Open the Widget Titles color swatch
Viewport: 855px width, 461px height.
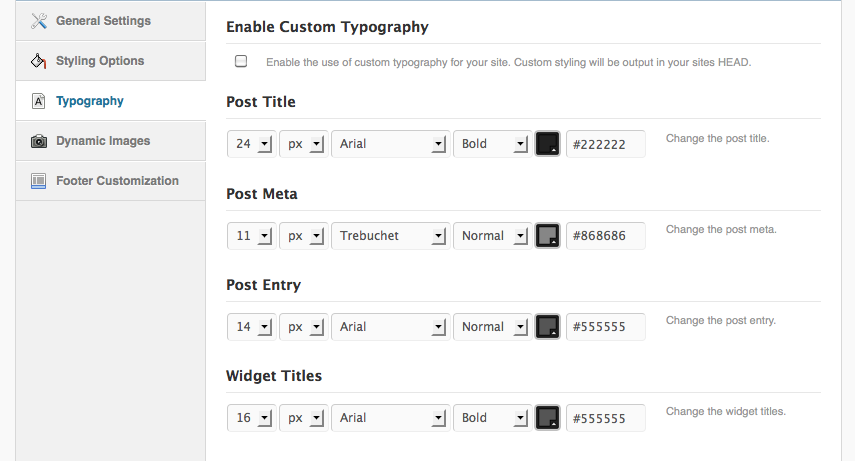[x=547, y=418]
